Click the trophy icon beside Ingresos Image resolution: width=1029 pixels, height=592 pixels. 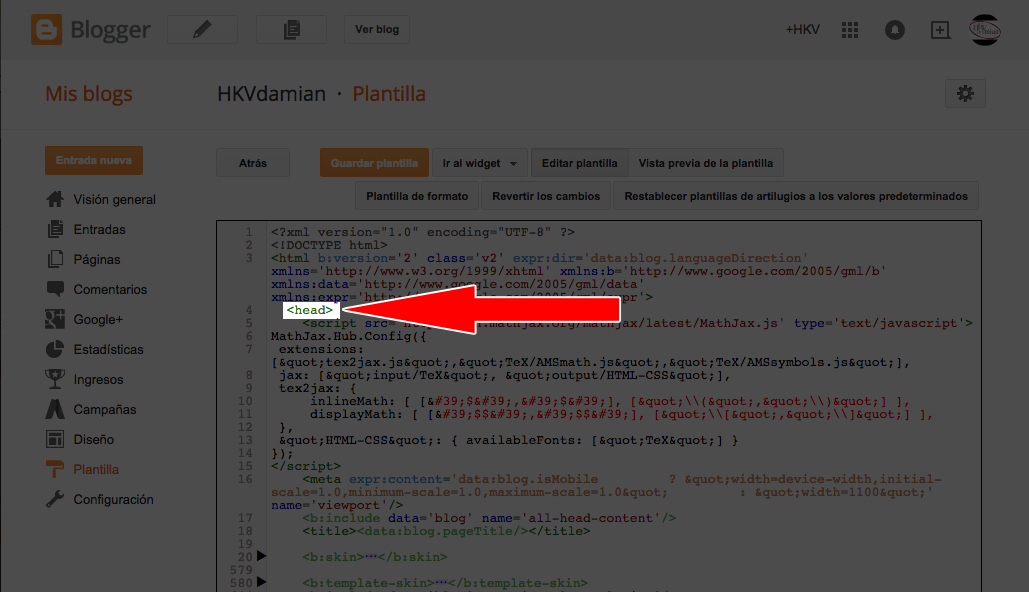(55, 379)
